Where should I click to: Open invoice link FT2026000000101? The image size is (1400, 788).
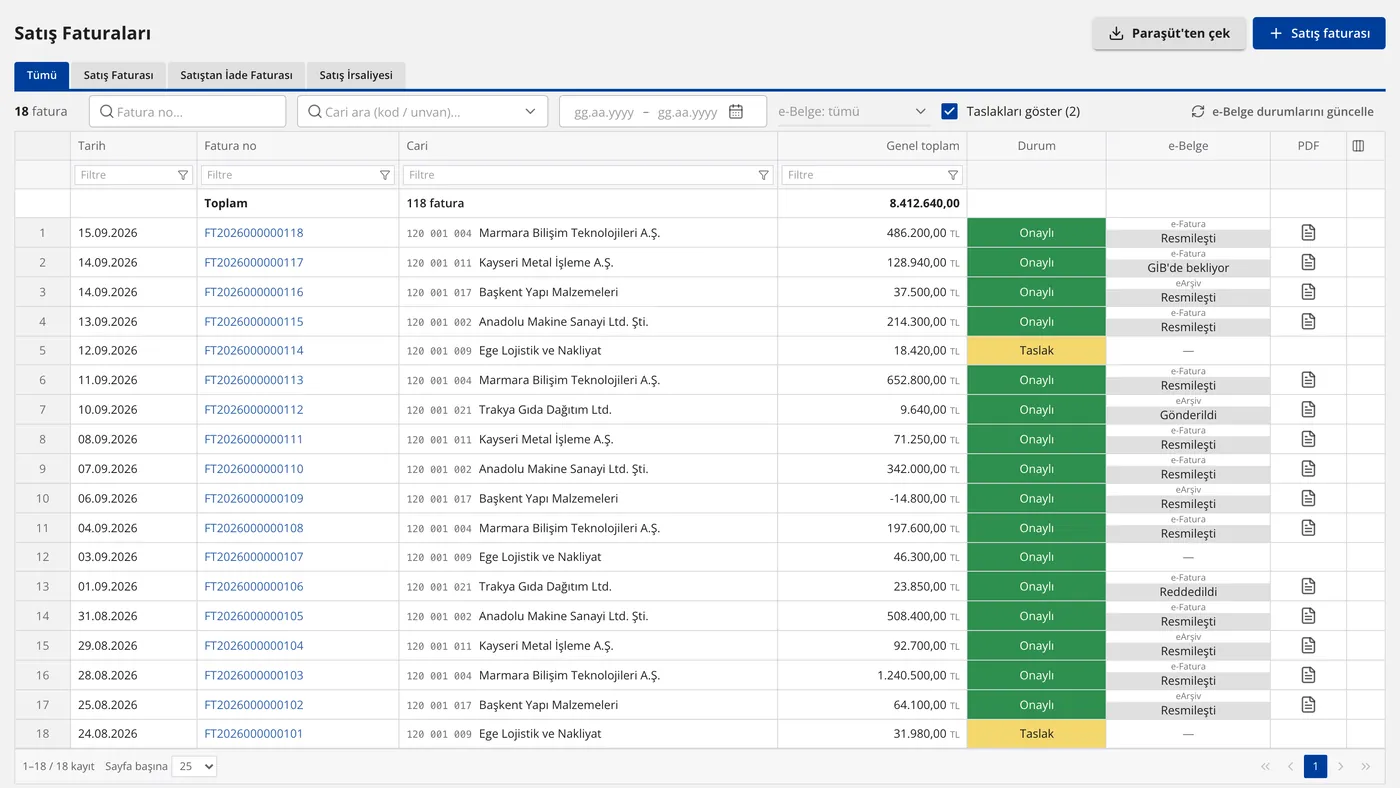point(254,734)
